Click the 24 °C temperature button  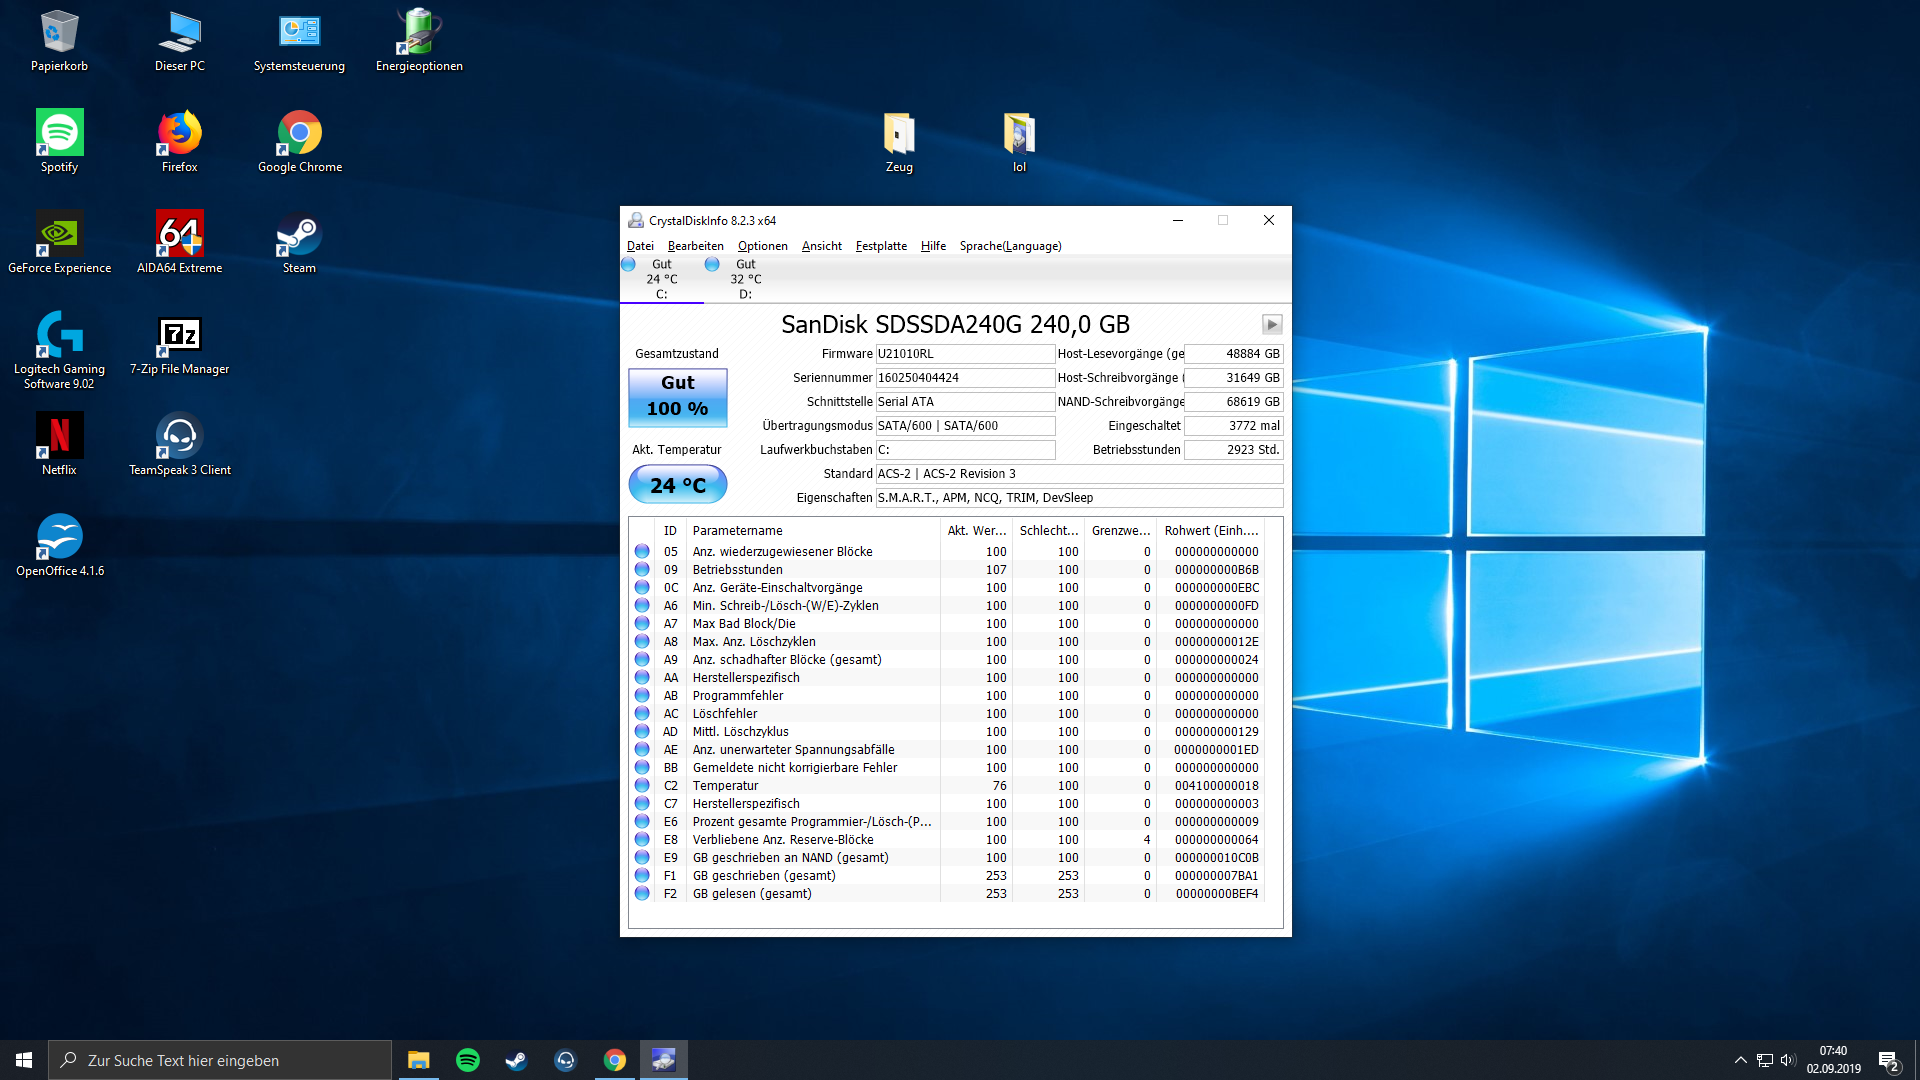pyautogui.click(x=677, y=485)
